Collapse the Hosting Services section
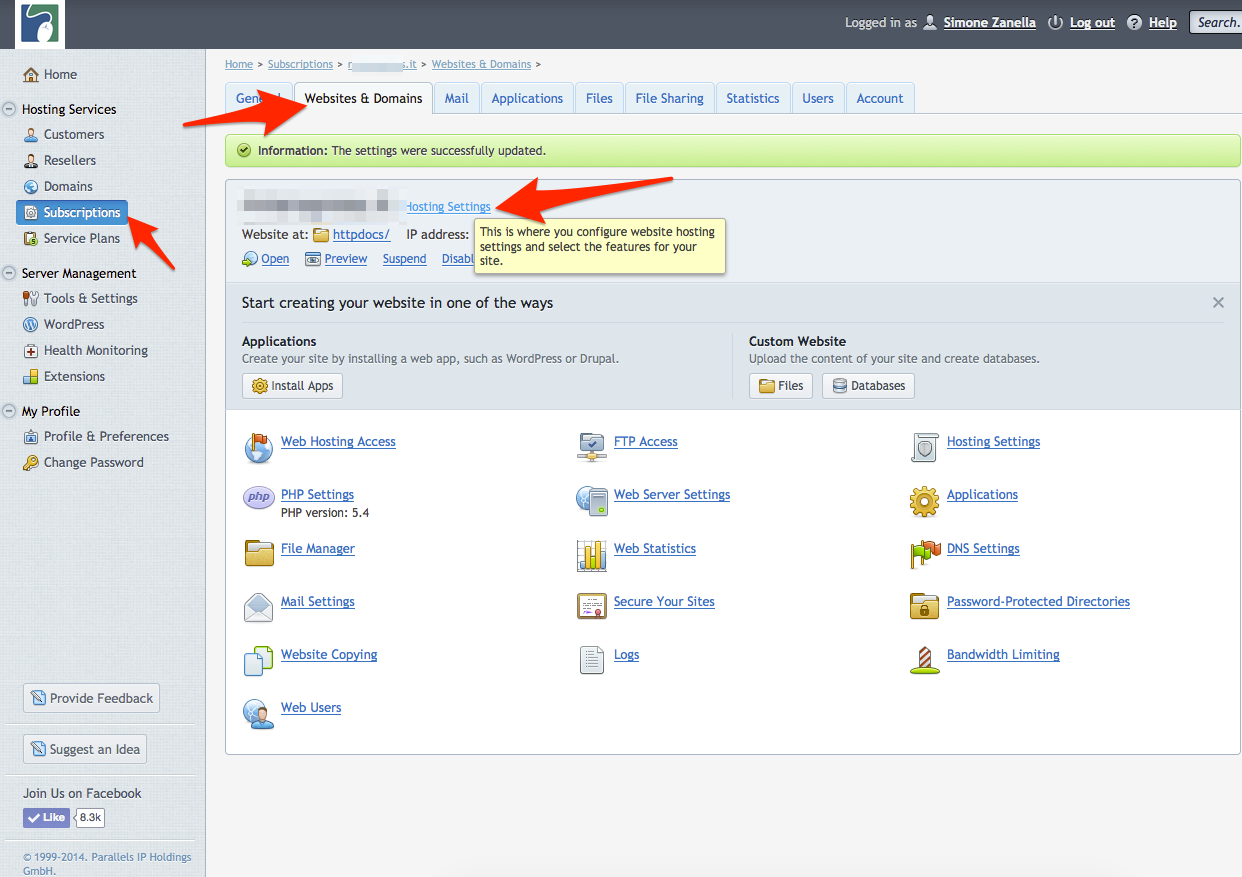 pyautogui.click(x=10, y=109)
